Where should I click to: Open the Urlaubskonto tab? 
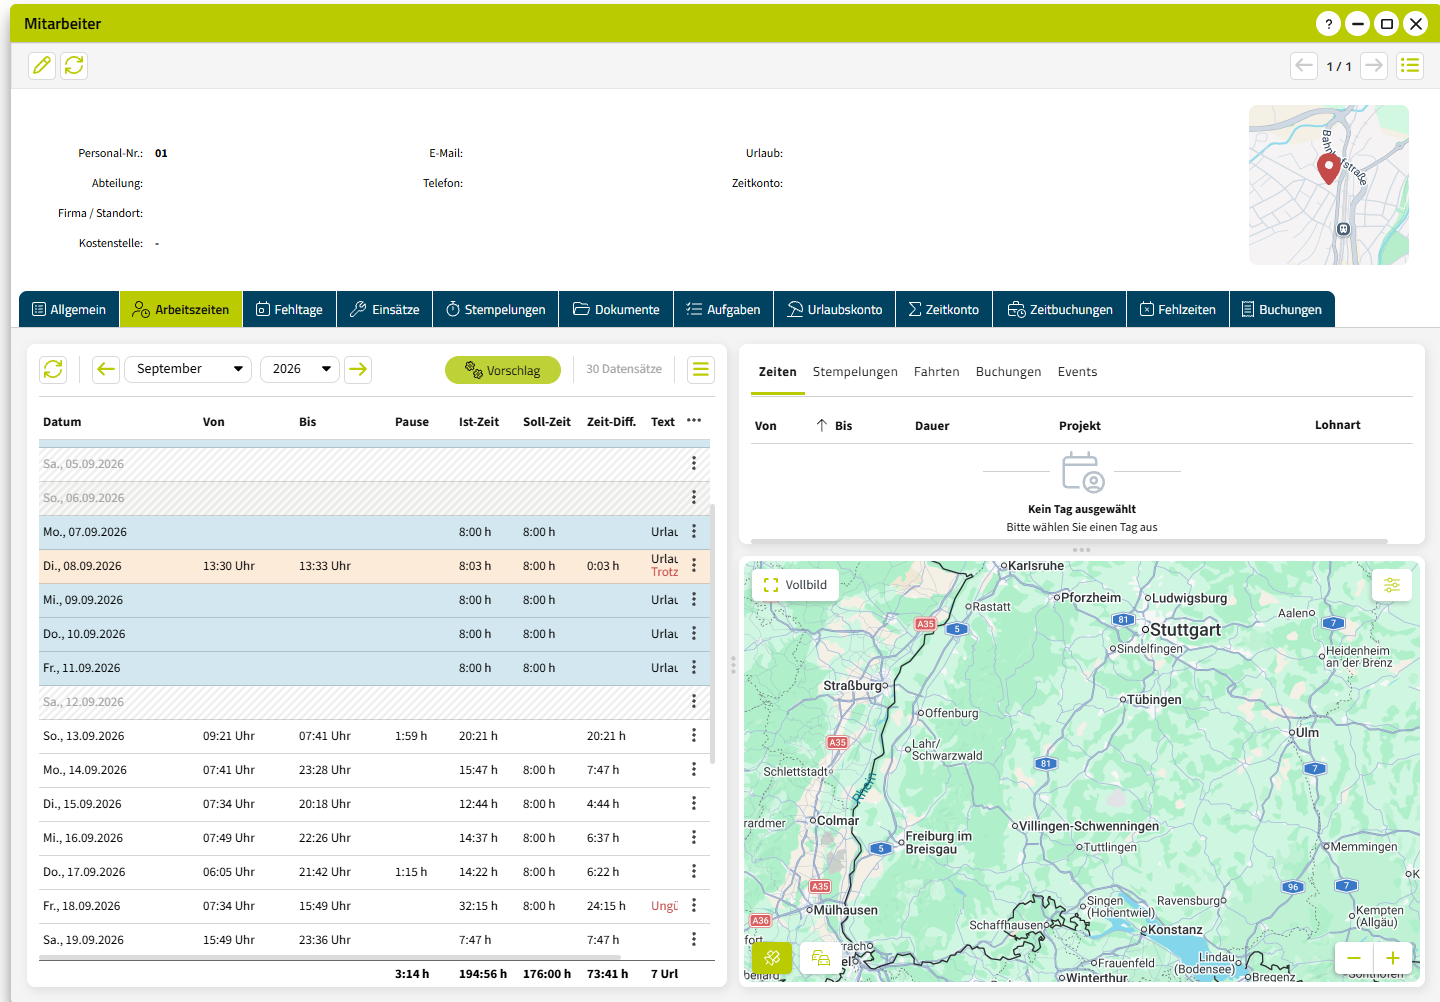coord(835,309)
